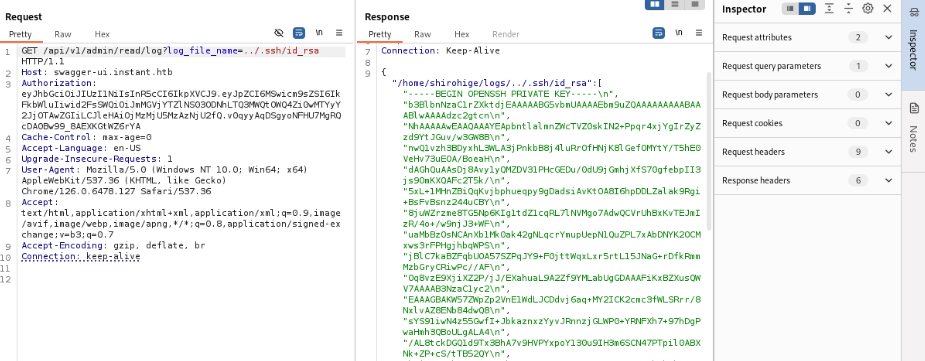Toggle hide-selection eye icon in Request panel
This screenshot has width=925, height=361.
280,33
